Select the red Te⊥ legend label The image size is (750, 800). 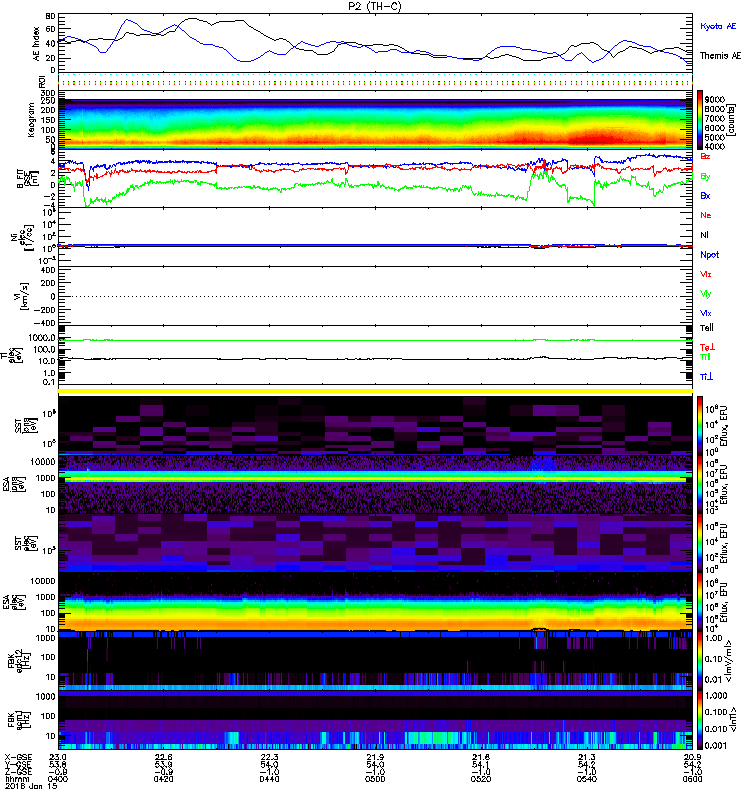(x=707, y=347)
